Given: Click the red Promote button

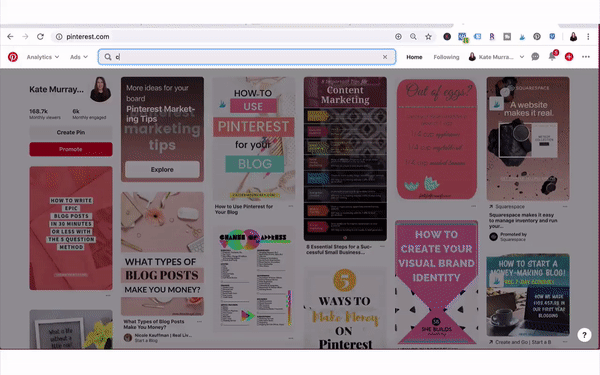Looking at the screenshot, I should (x=71, y=149).
